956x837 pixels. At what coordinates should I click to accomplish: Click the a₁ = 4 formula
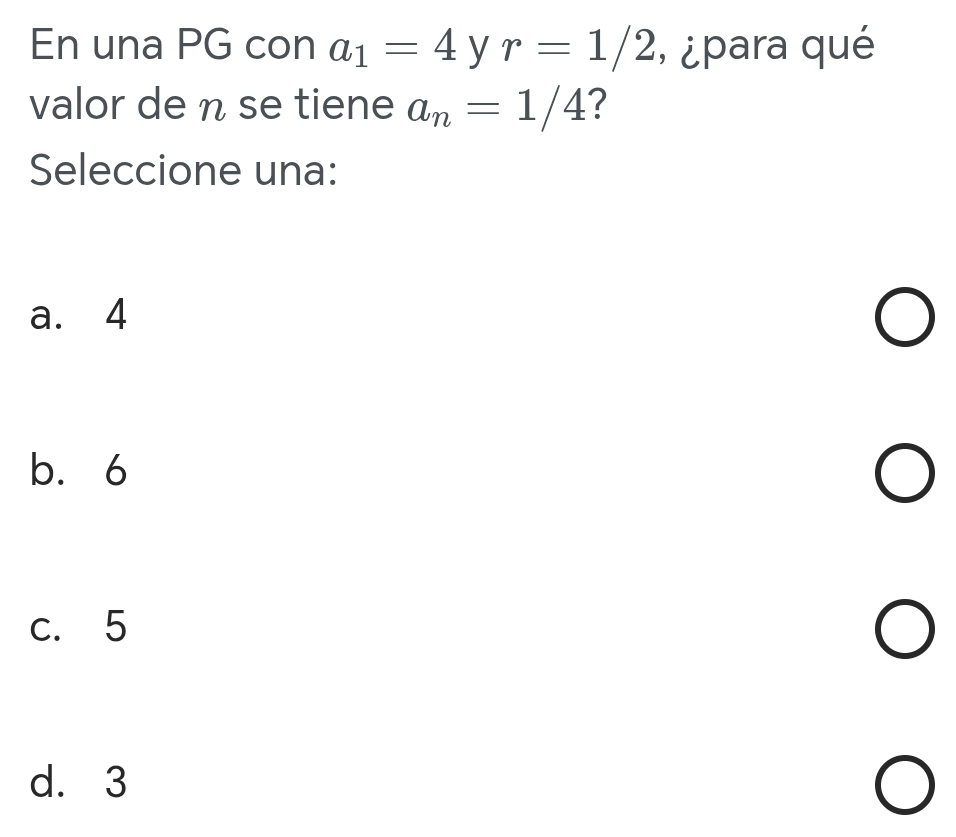[395, 46]
